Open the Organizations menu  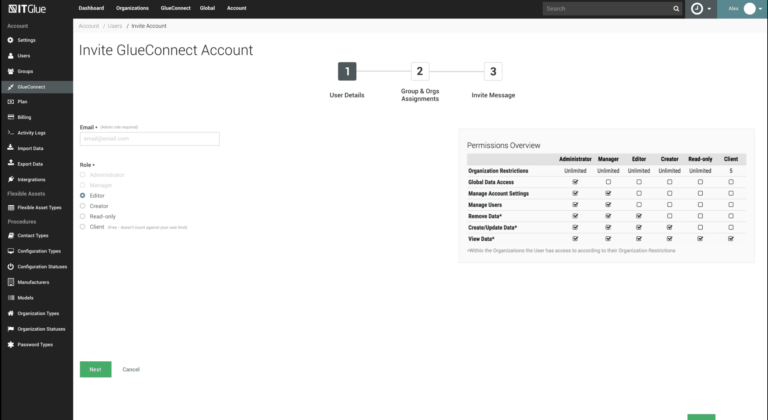(x=132, y=8)
